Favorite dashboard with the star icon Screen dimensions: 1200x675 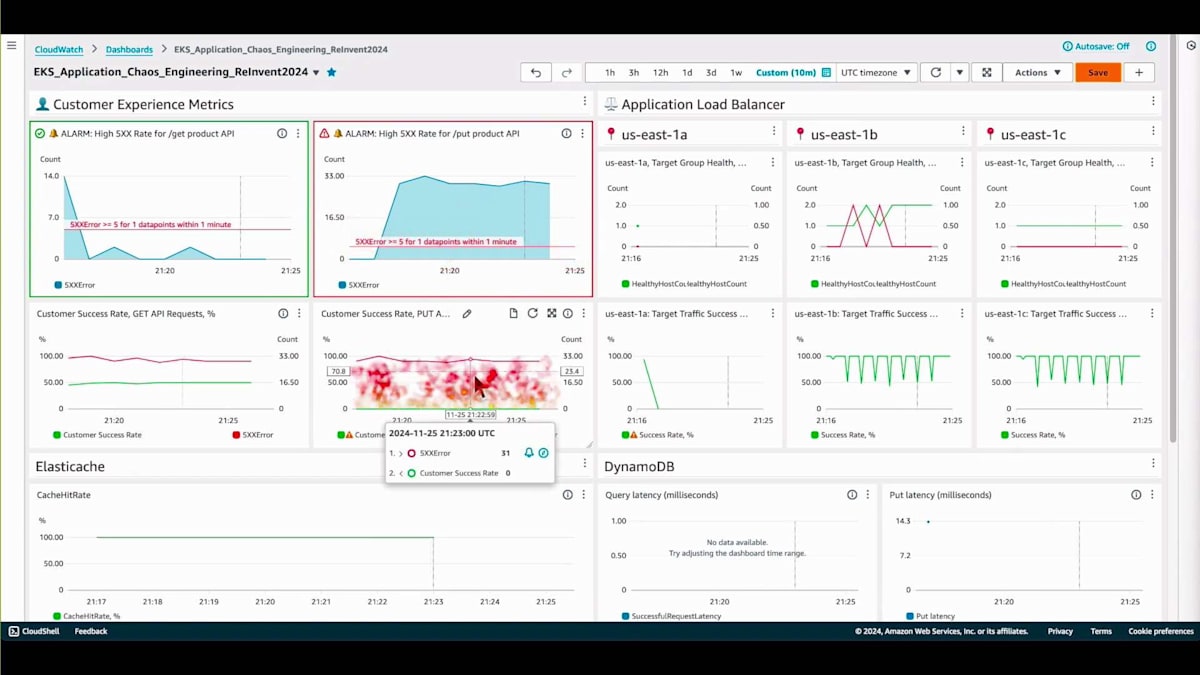(x=332, y=72)
